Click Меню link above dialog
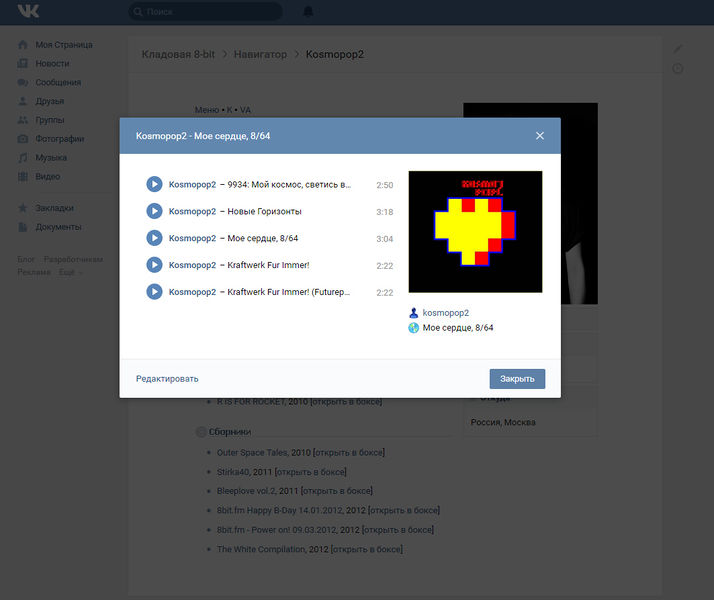The width and height of the screenshot is (714, 600). click(207, 110)
